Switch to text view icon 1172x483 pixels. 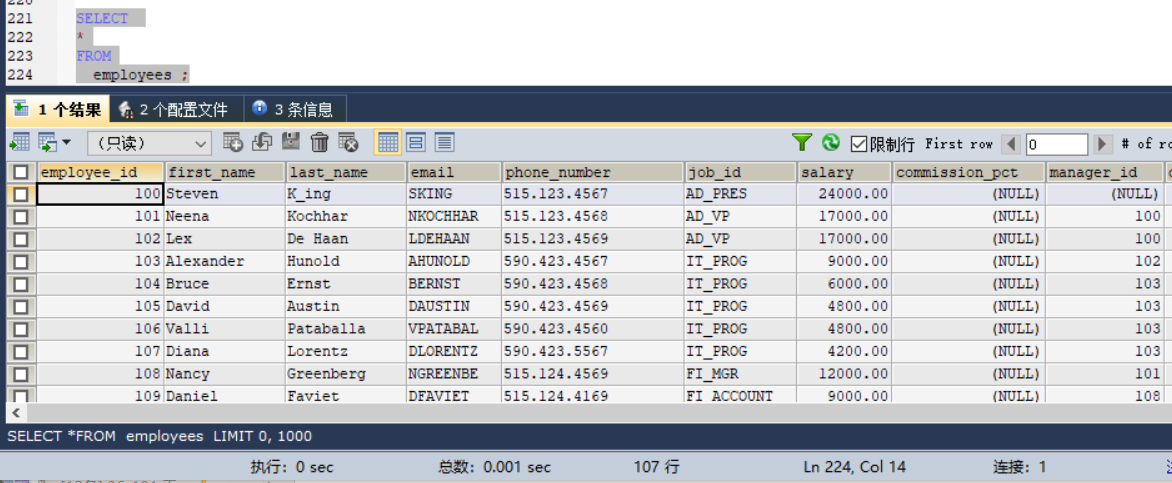click(445, 142)
